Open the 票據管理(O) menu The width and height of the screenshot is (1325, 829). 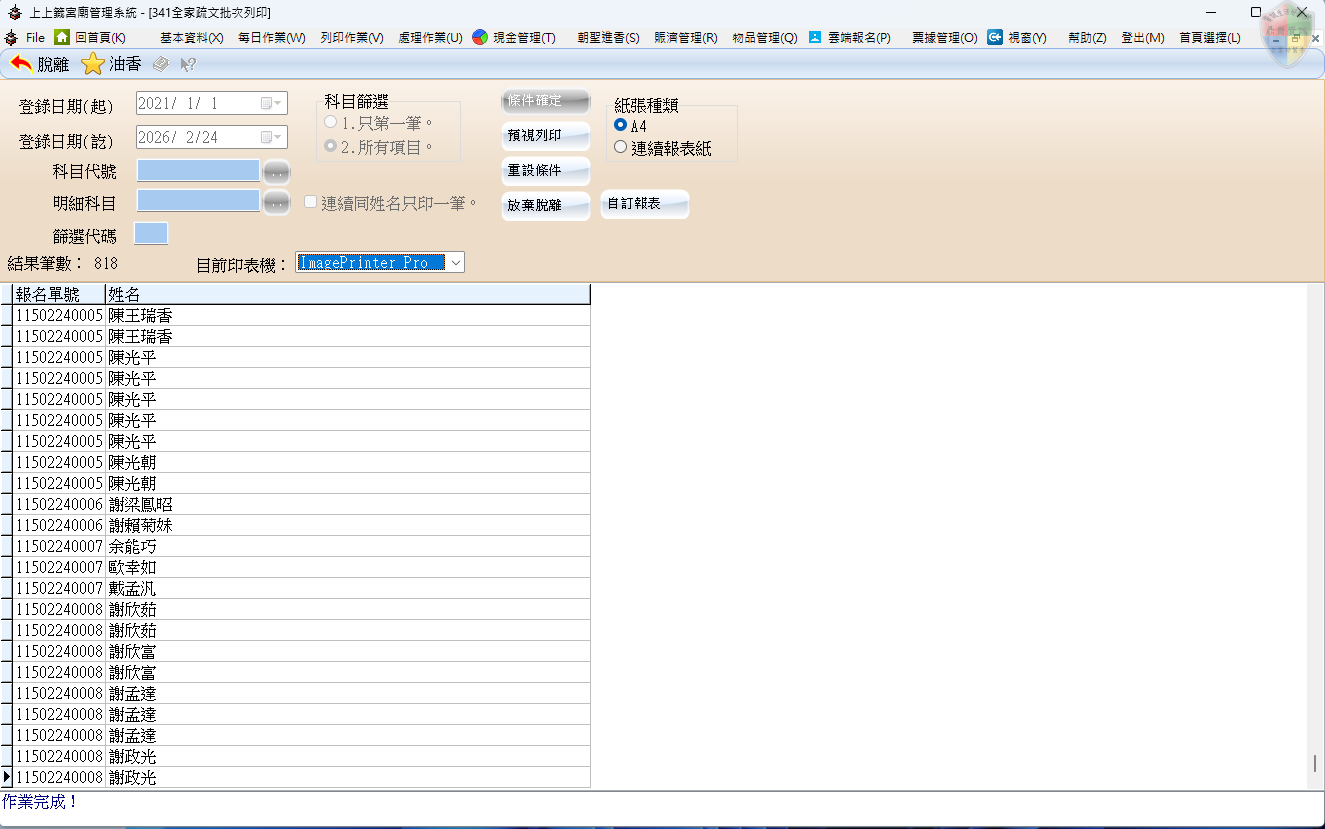(944, 38)
